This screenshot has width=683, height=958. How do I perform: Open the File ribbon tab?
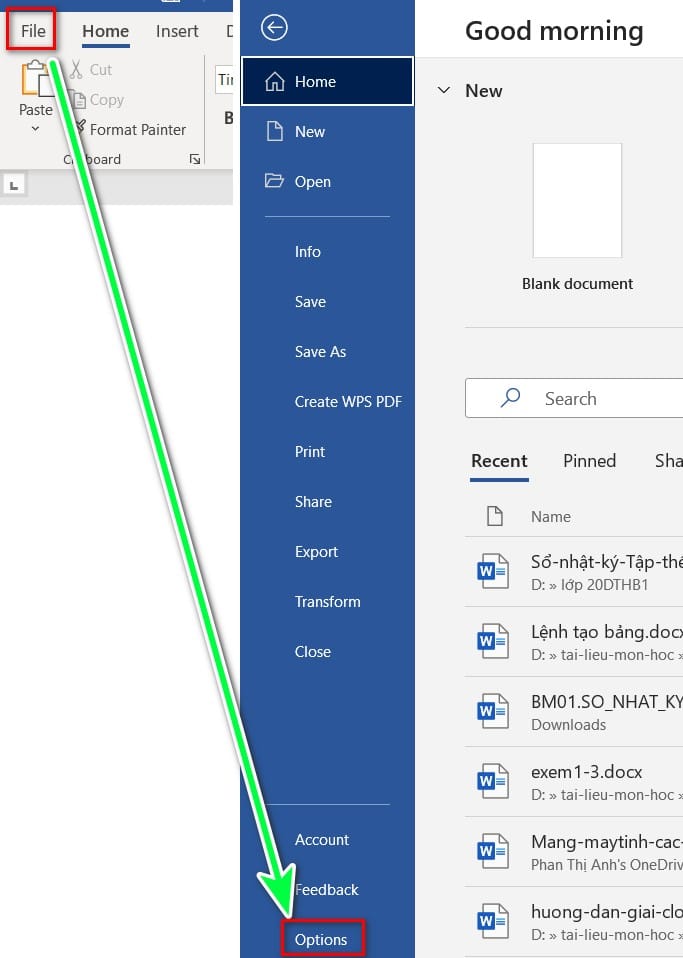[32, 31]
